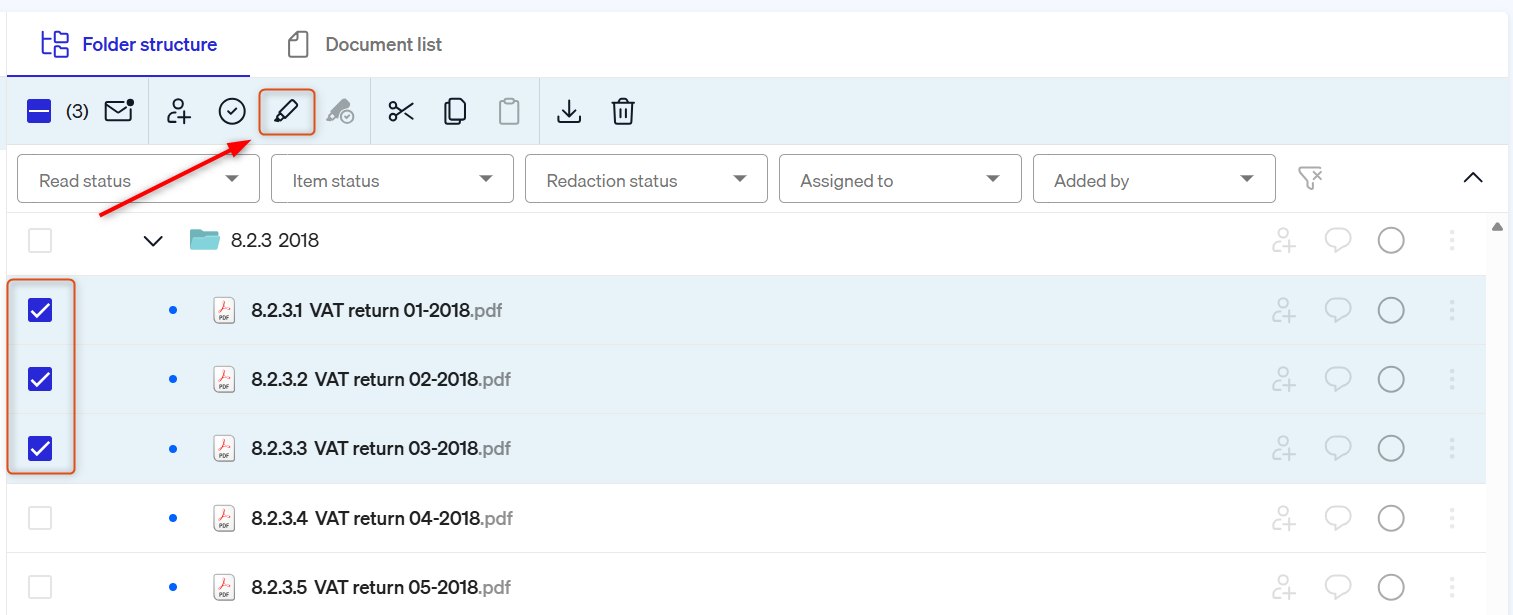This screenshot has width=1513, height=615.
Task: Click the pencil rename icon in toolbar
Action: [287, 111]
